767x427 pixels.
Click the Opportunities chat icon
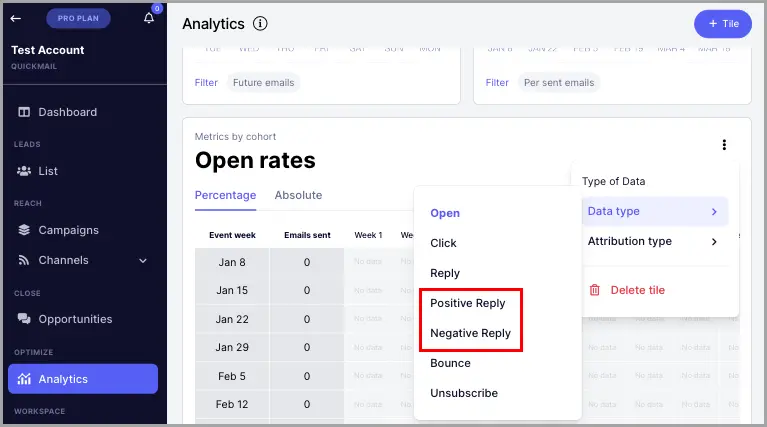[x=24, y=319]
